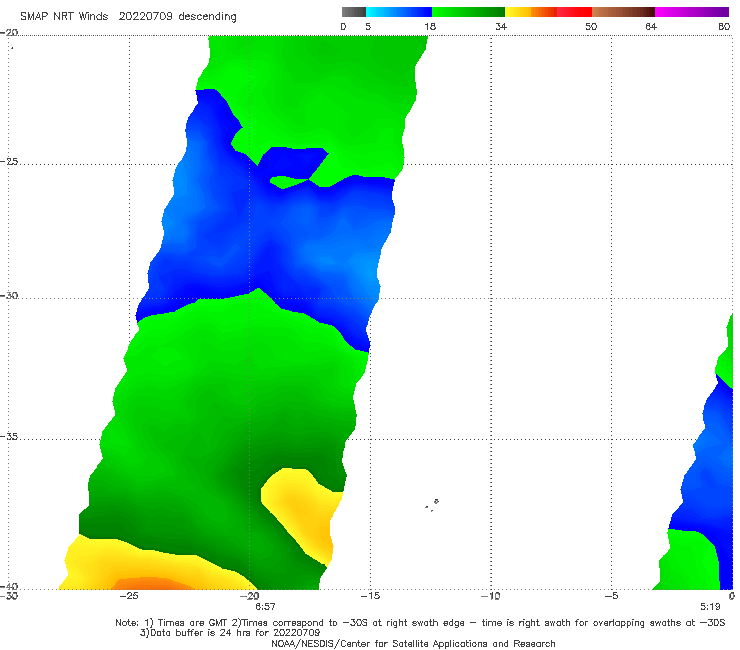Click the yellow-orange segment of the color bar
This screenshot has width=740, height=650.
531,12
